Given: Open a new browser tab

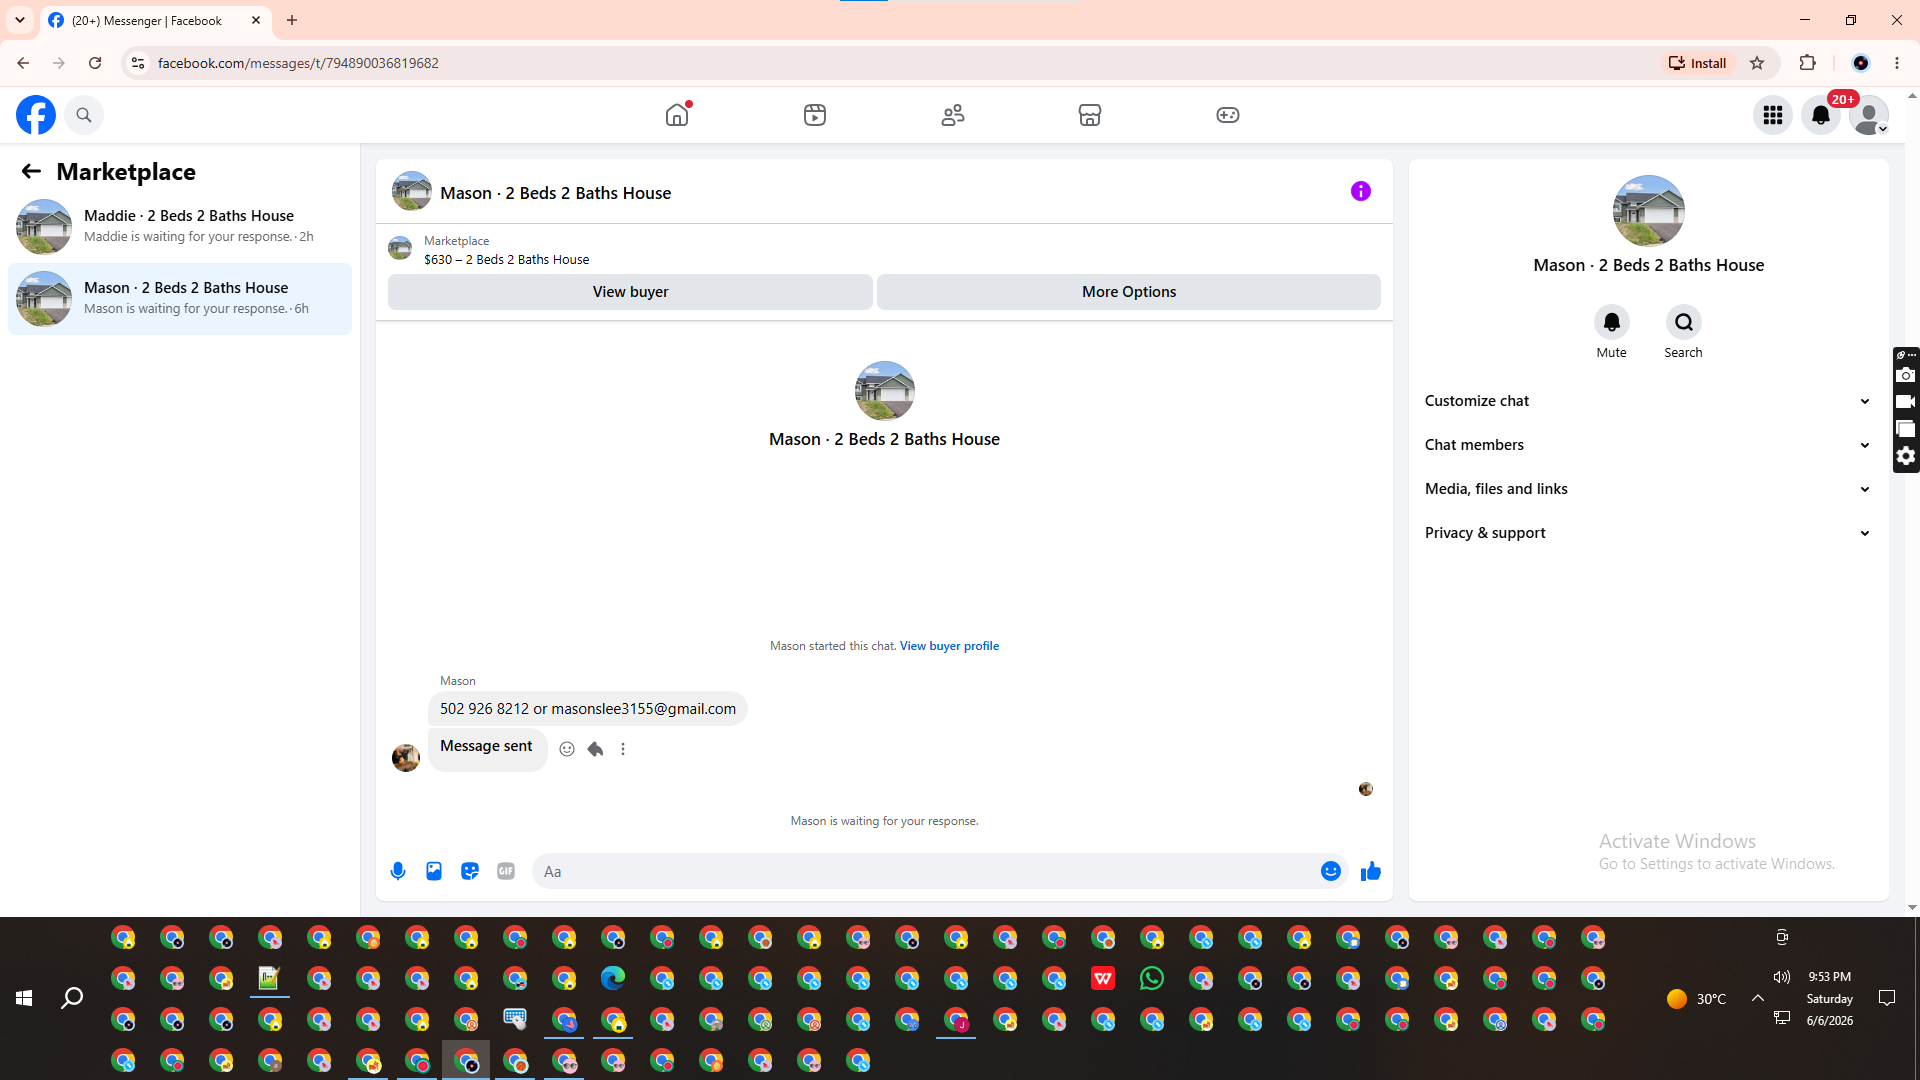Looking at the screenshot, I should [292, 20].
